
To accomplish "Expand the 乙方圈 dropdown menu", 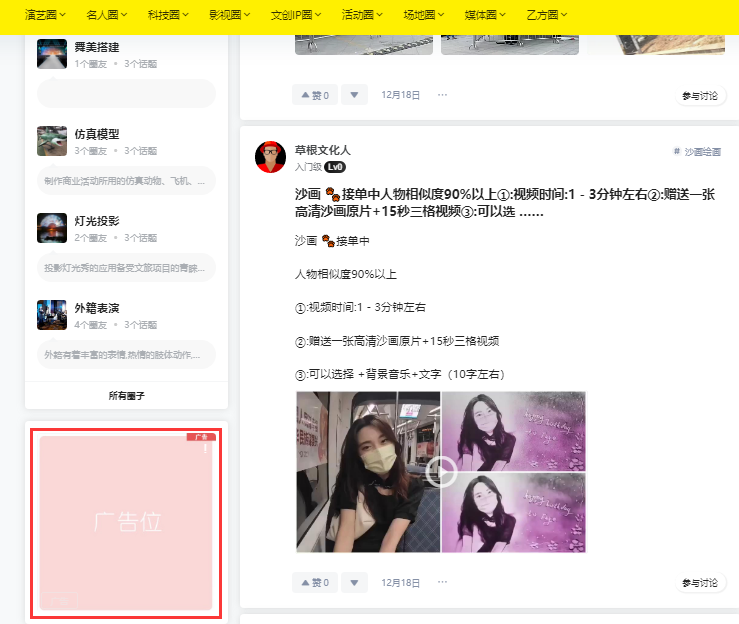I will (546, 15).
